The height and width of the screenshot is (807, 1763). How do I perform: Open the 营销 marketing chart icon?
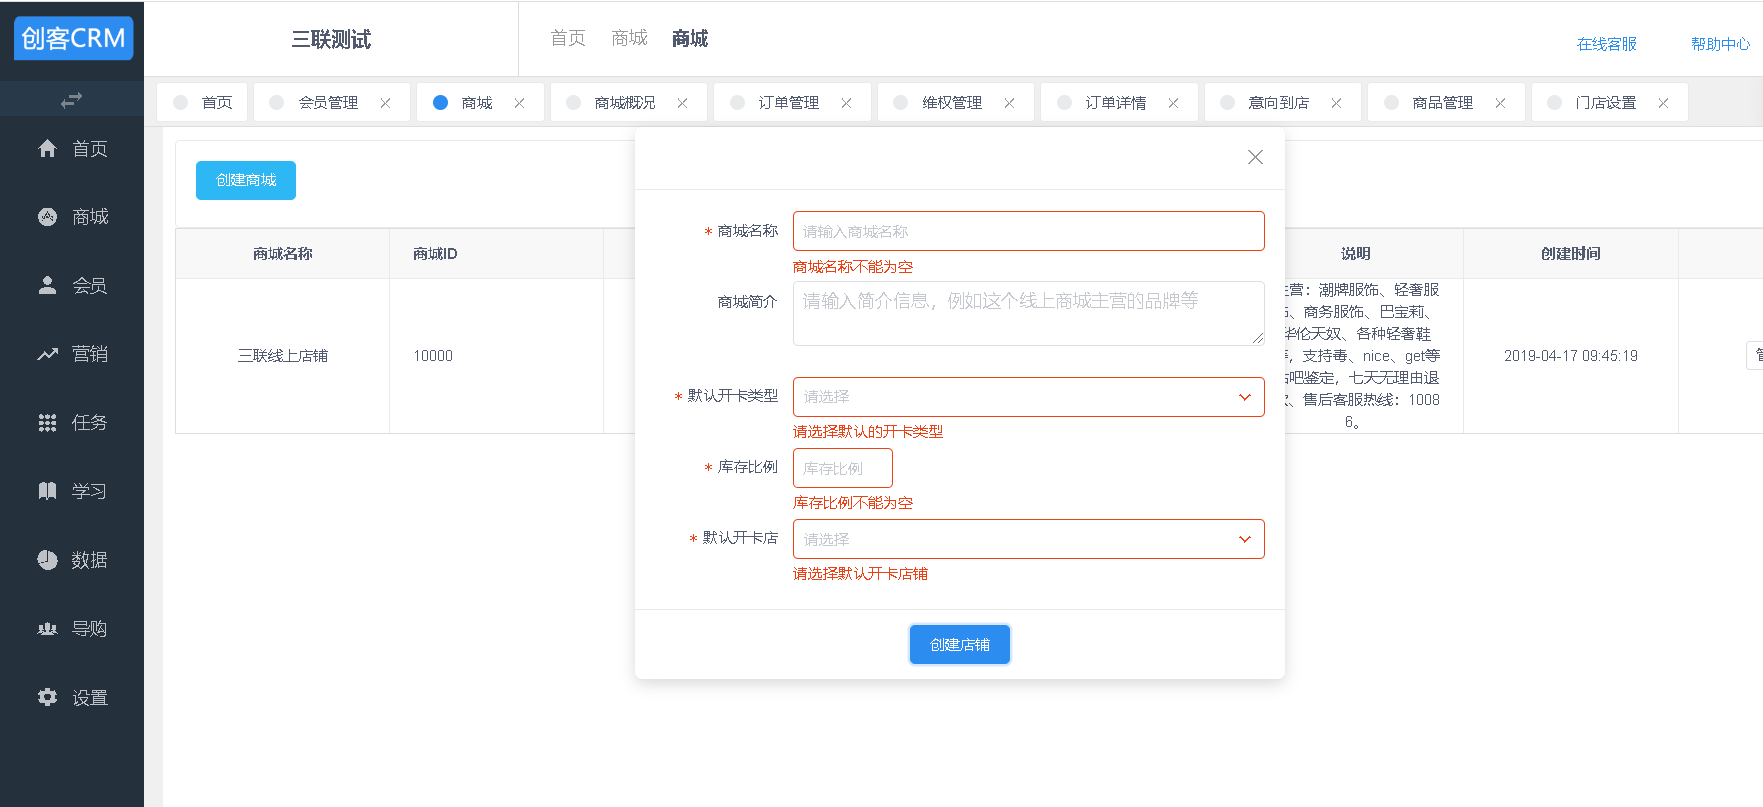tap(47, 354)
